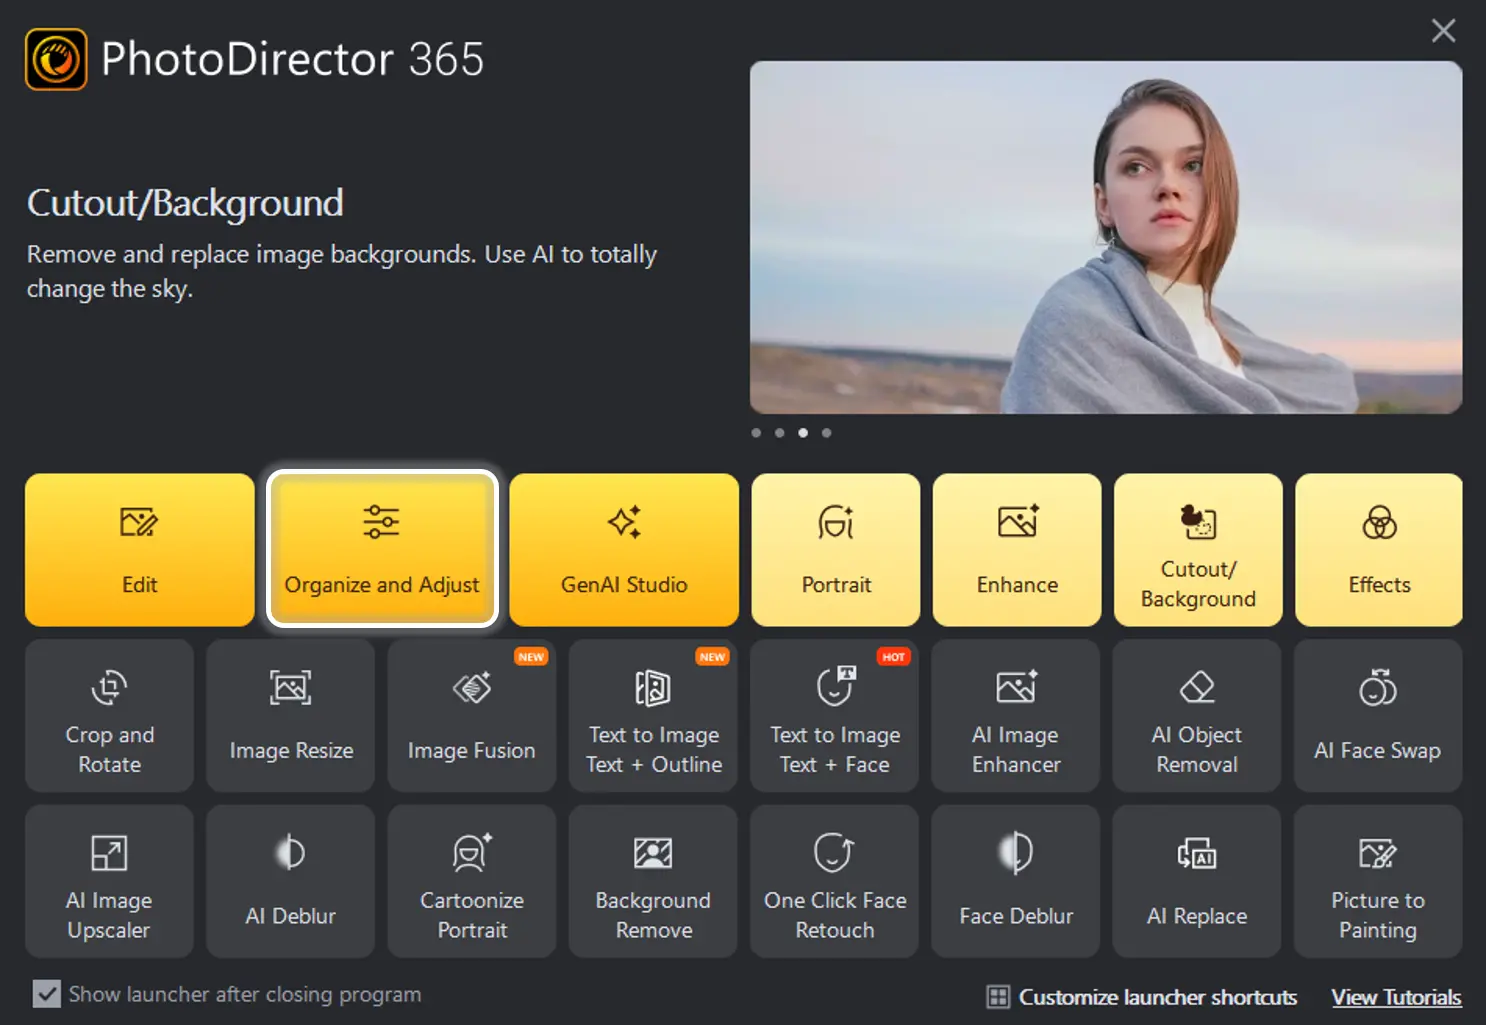Select One Click Face Retouch
The height and width of the screenshot is (1025, 1486).
pos(833,880)
